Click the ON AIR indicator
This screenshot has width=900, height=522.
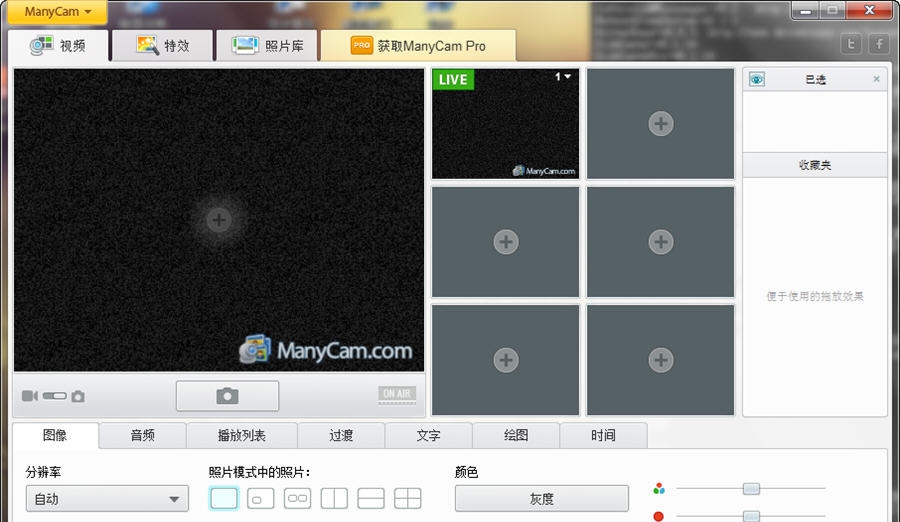point(397,394)
